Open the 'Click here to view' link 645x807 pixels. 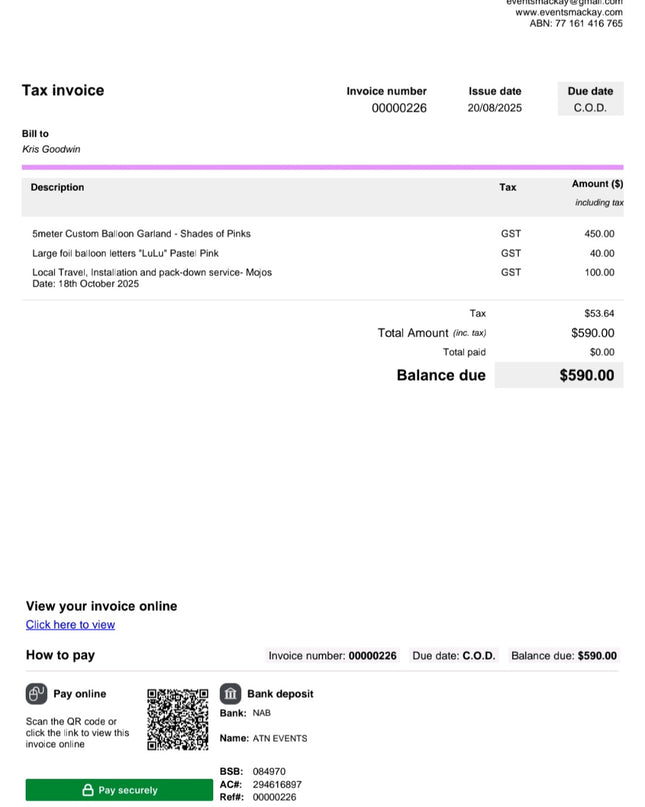click(71, 624)
